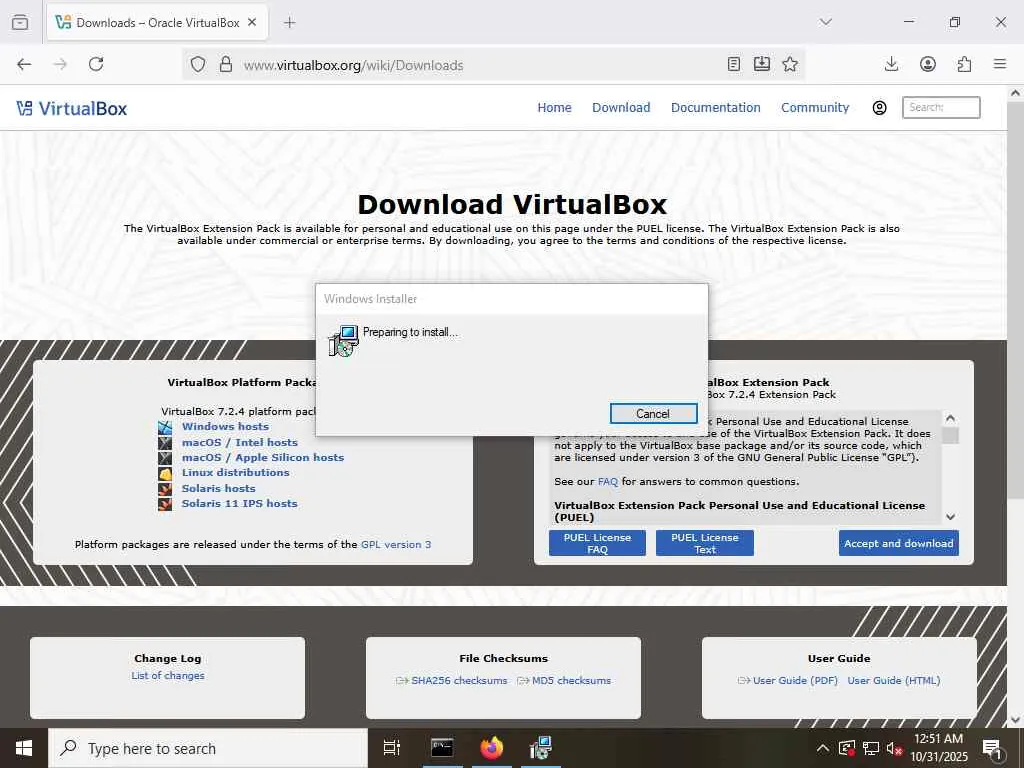Screen dimensions: 1024x768
Task: Open the Linux distributions link
Action: coord(235,472)
